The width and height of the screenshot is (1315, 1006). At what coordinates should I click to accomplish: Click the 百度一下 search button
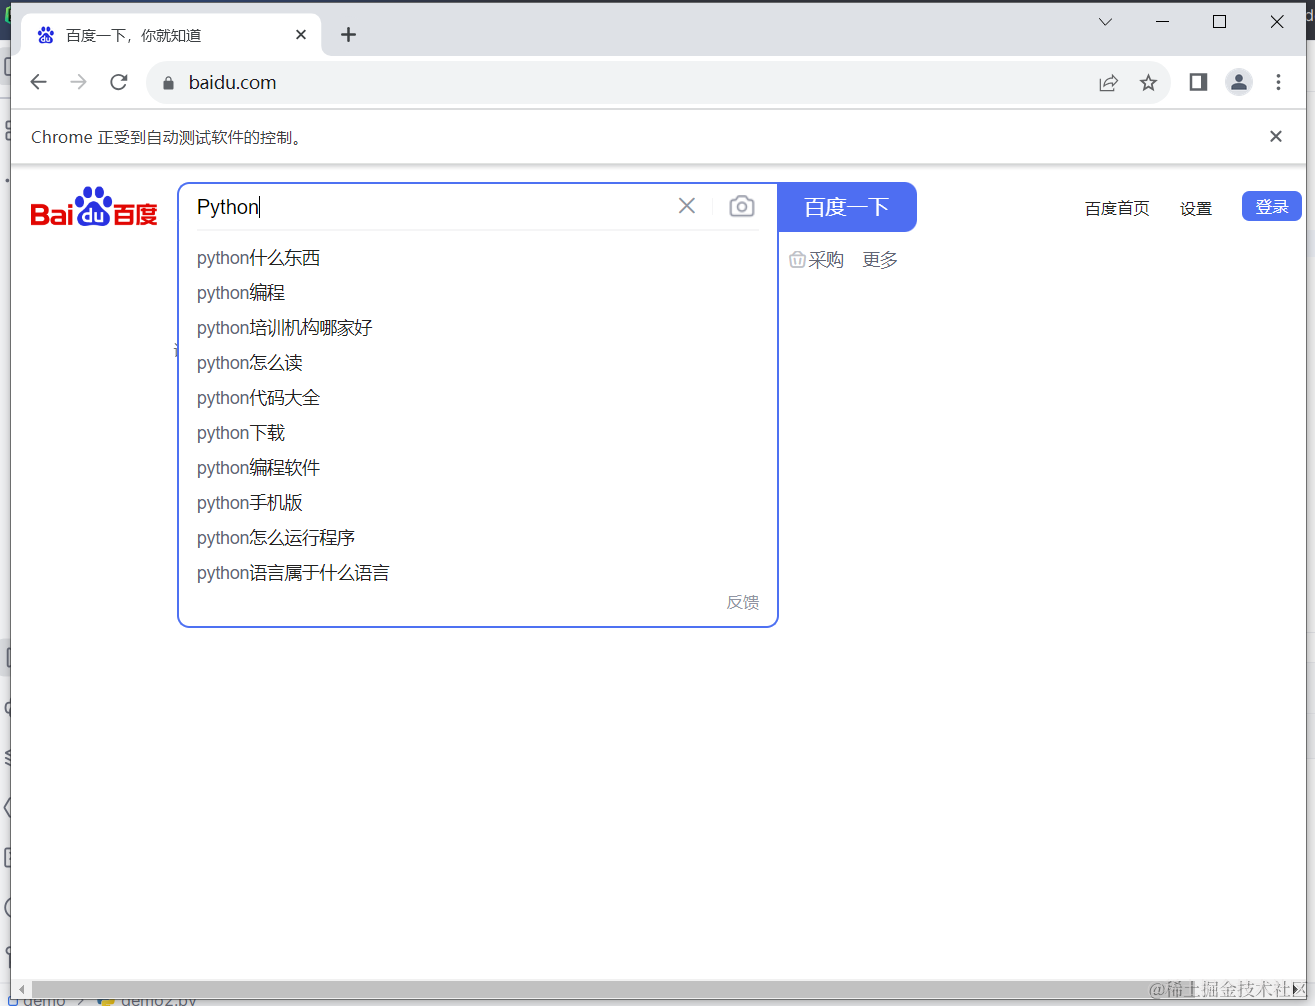[x=847, y=207]
